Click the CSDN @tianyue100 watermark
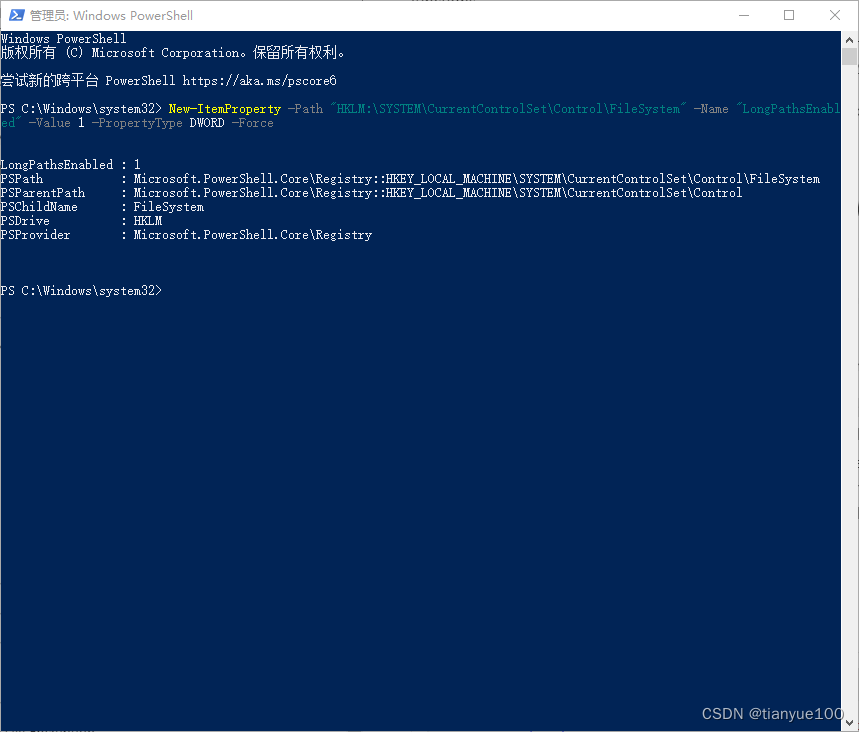 pos(770,713)
